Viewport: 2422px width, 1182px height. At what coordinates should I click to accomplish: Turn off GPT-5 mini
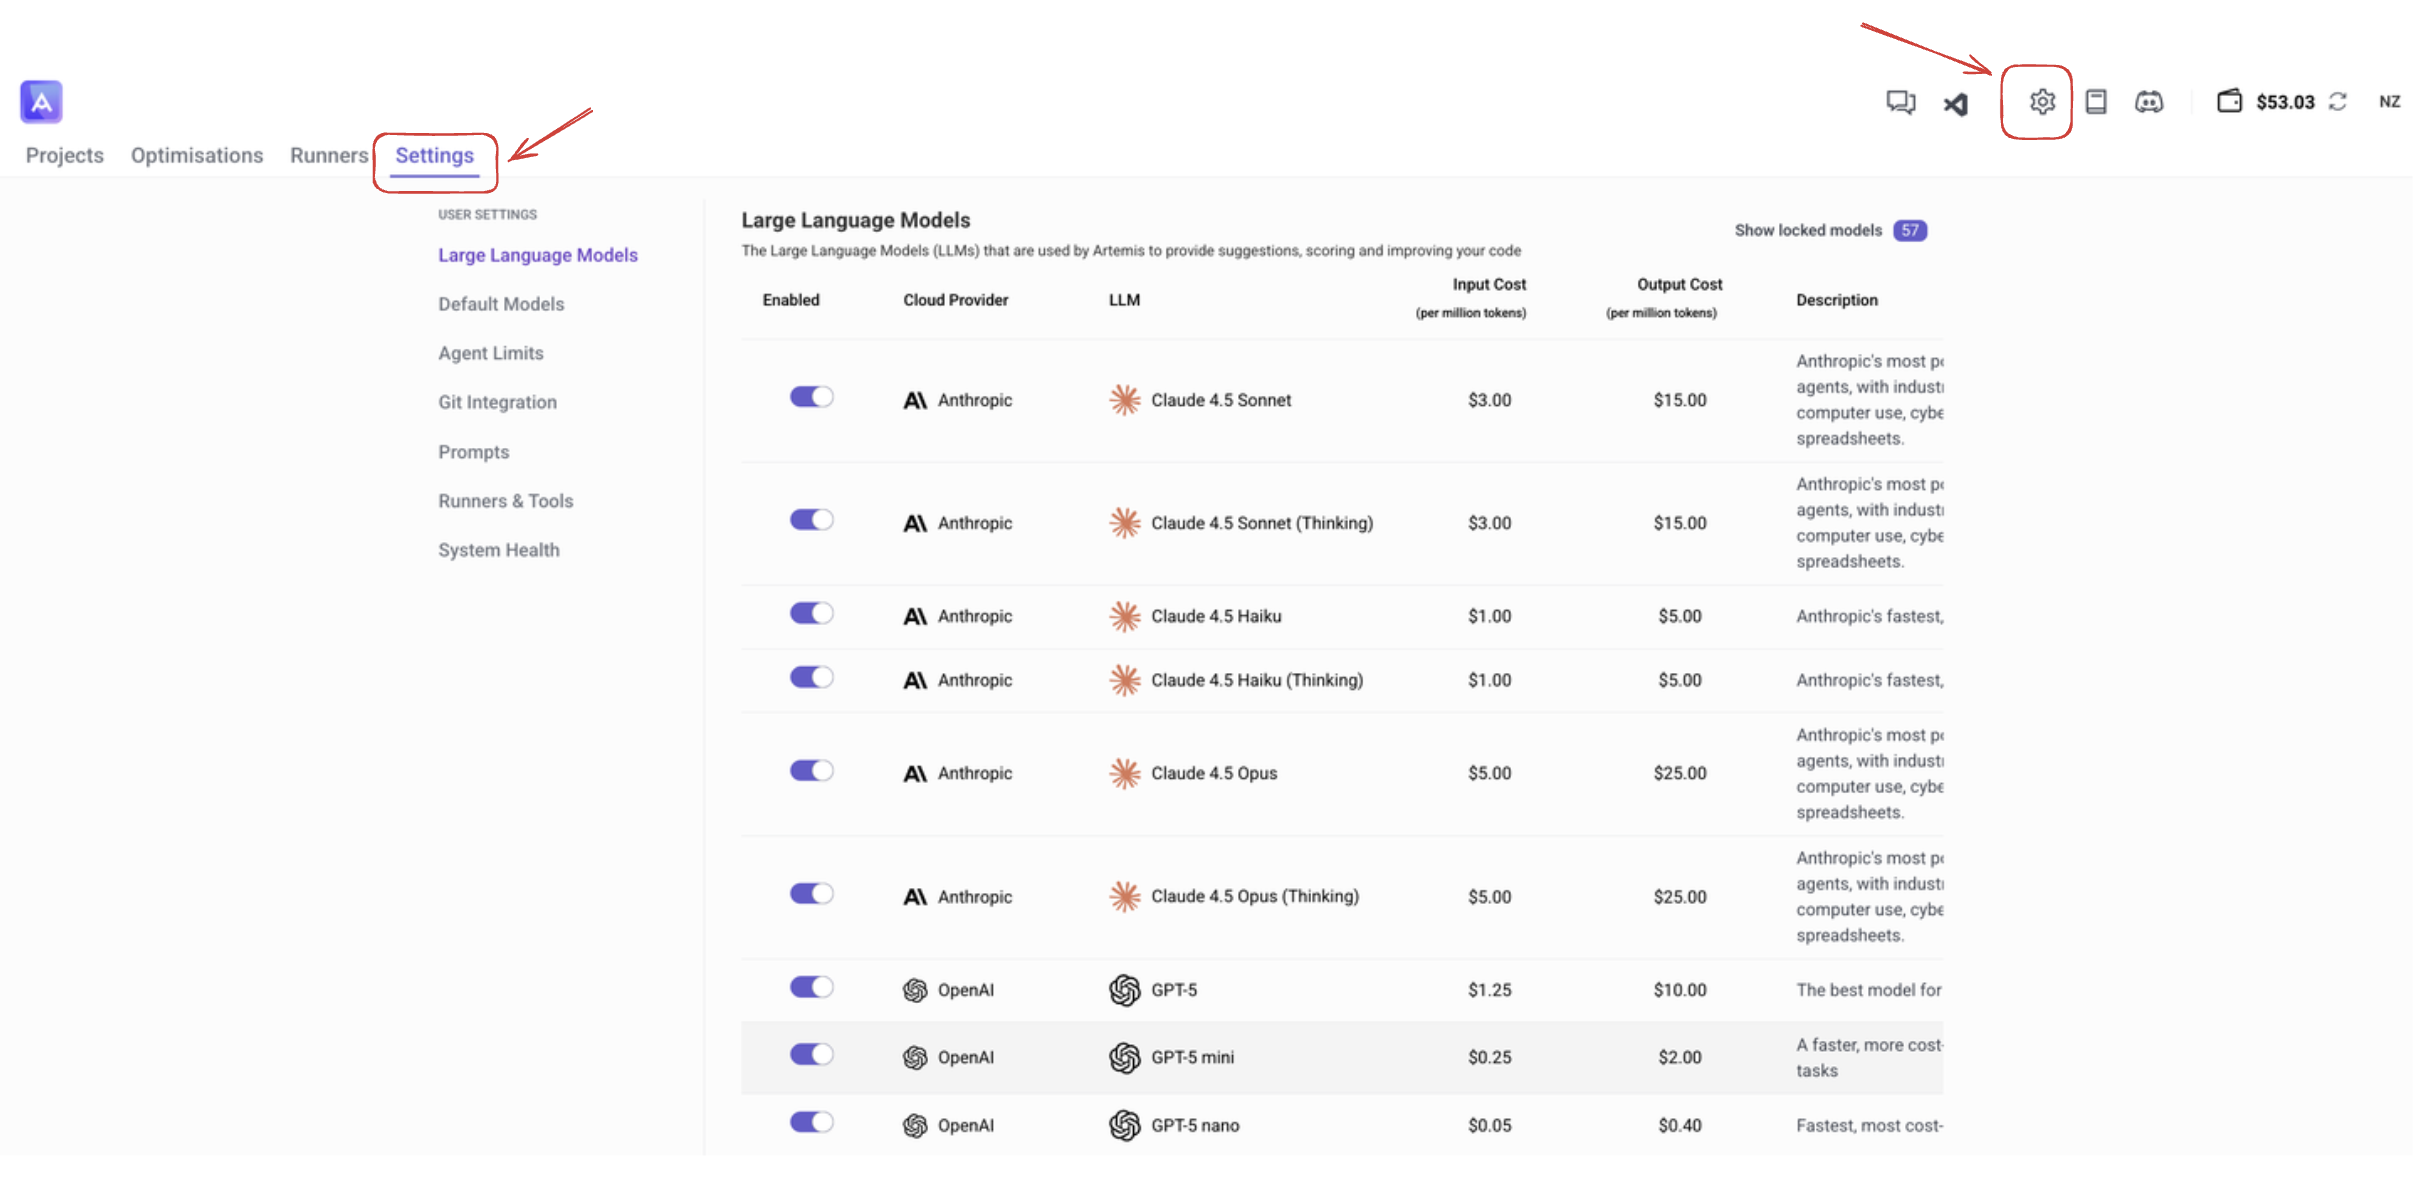pyautogui.click(x=812, y=1054)
